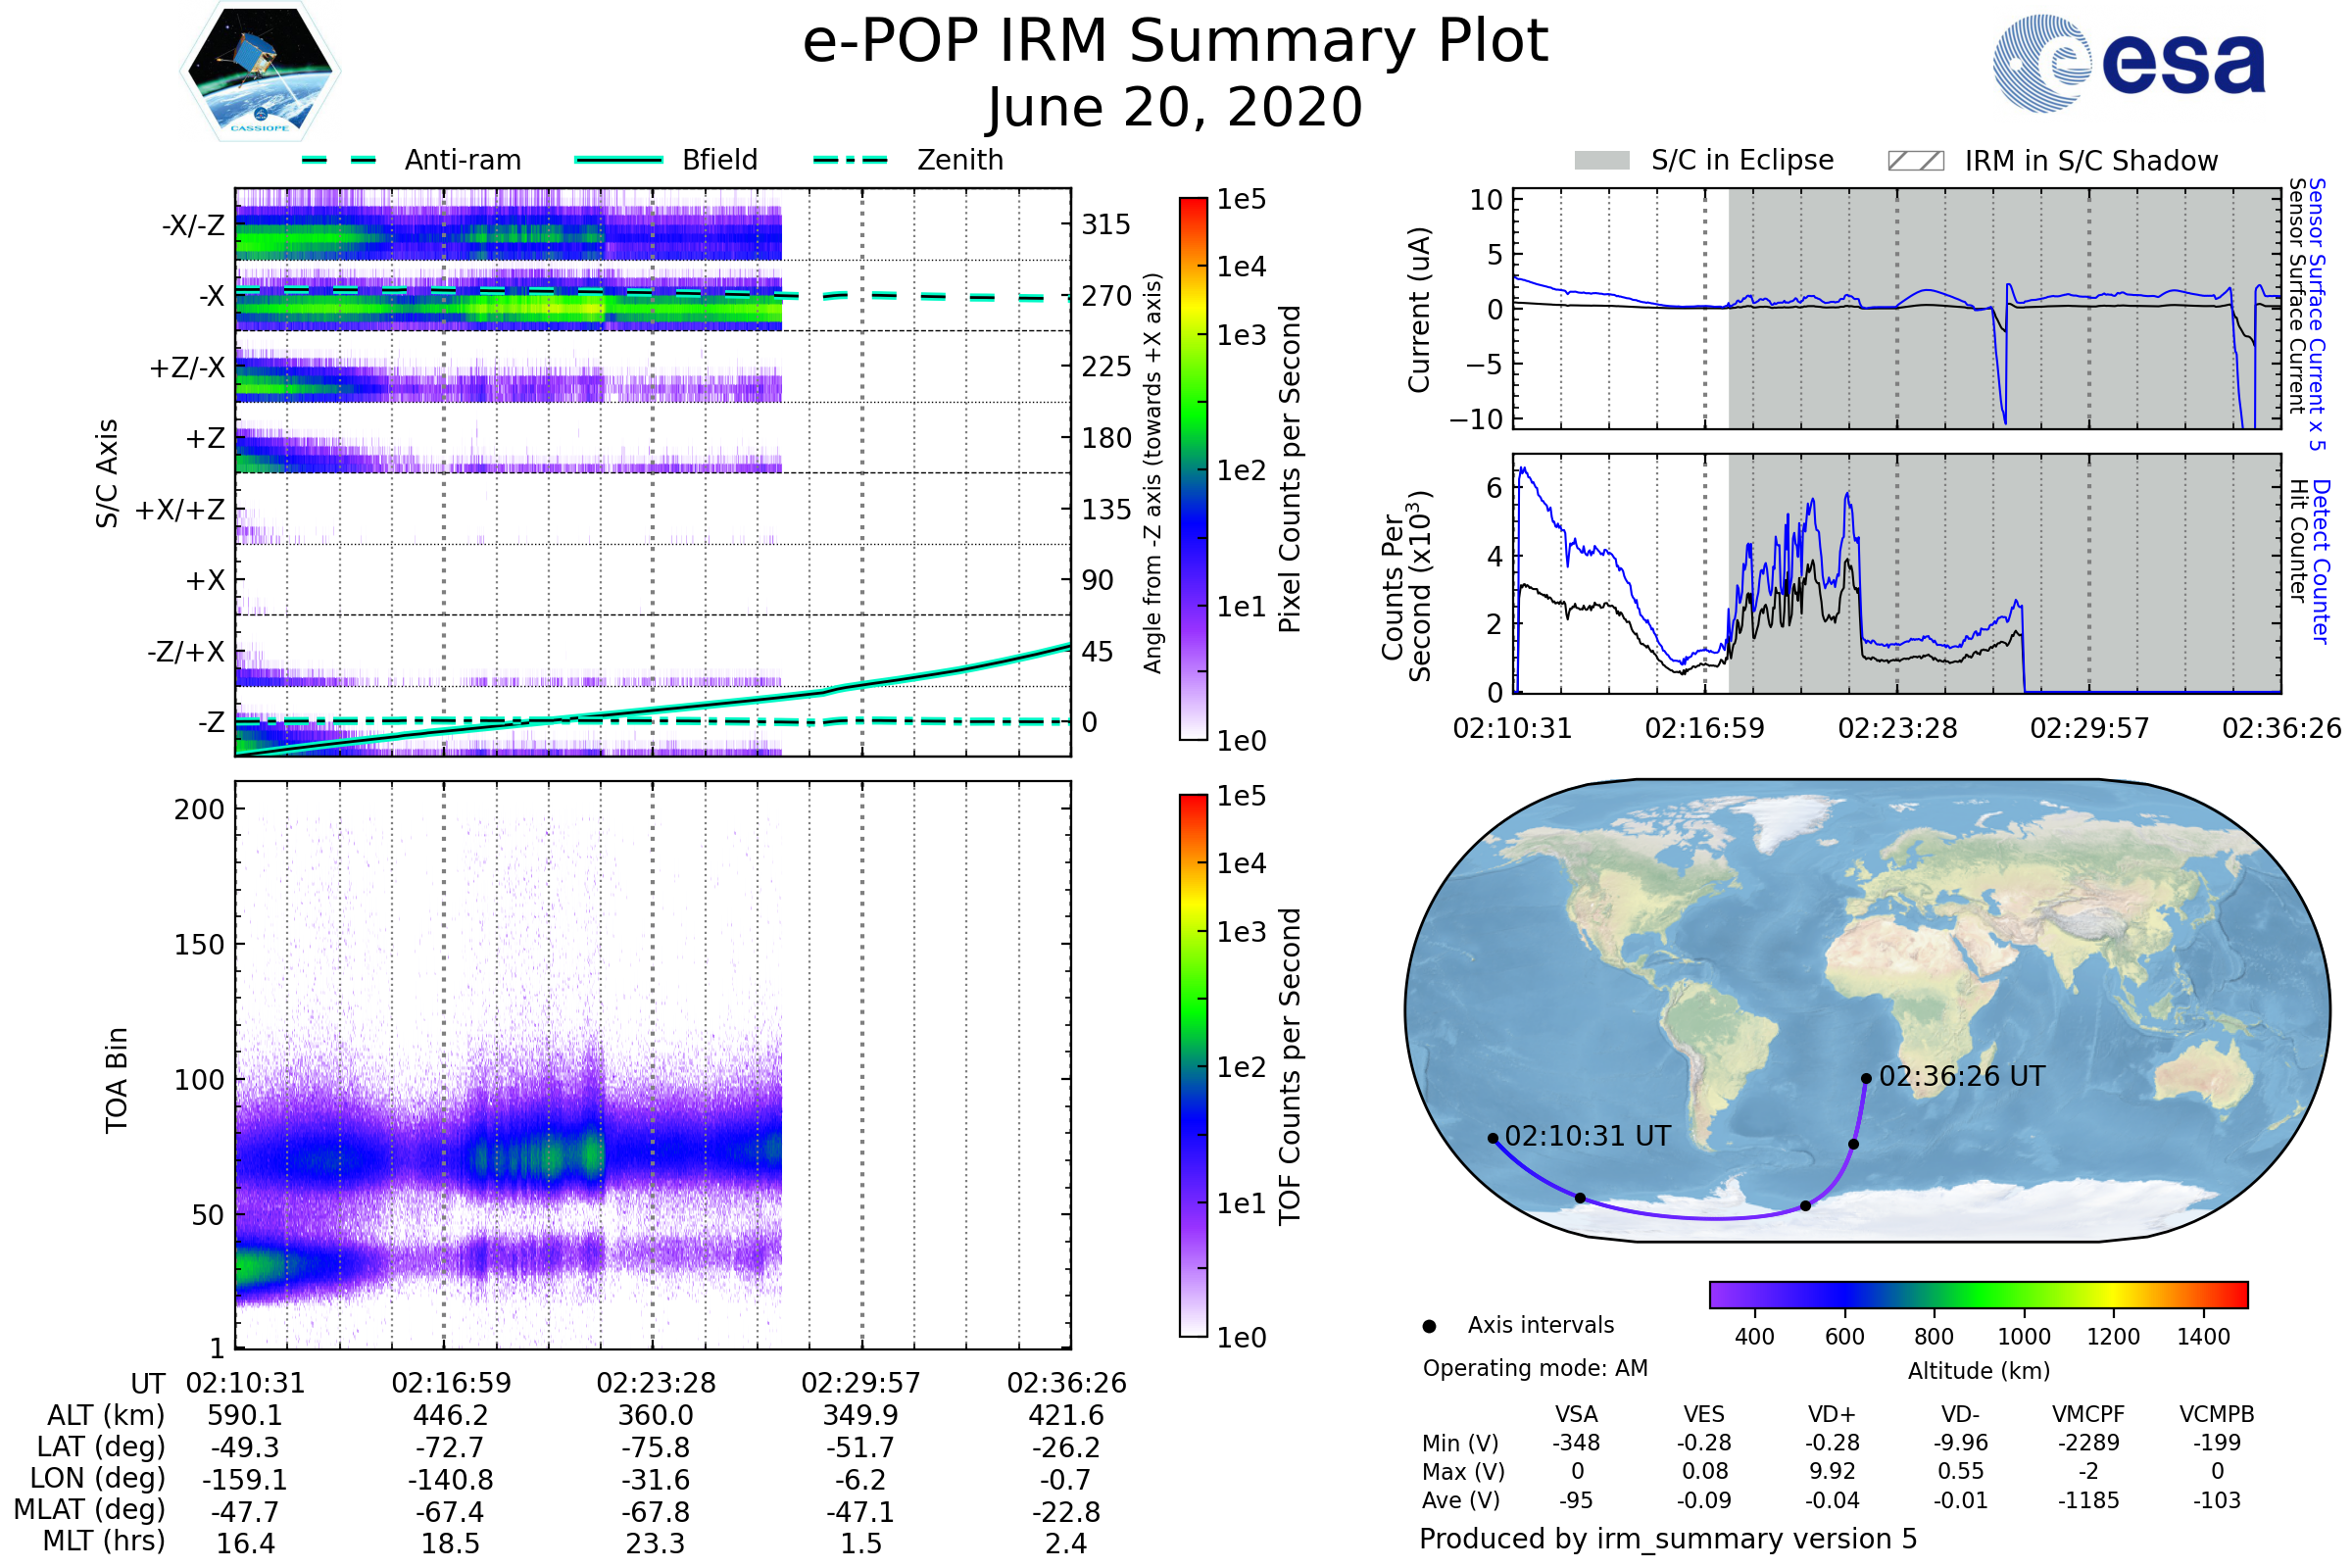
Task: Click the IRM in S/C Shadow hatch swatch
Action: (x=1916, y=161)
